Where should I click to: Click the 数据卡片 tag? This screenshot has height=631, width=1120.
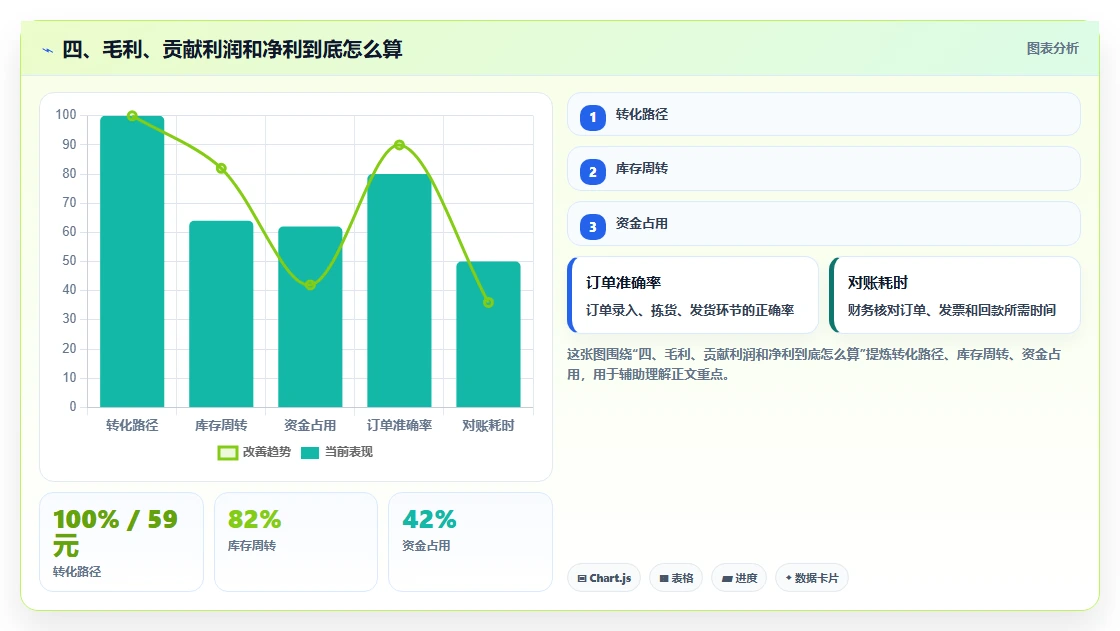click(x=811, y=578)
